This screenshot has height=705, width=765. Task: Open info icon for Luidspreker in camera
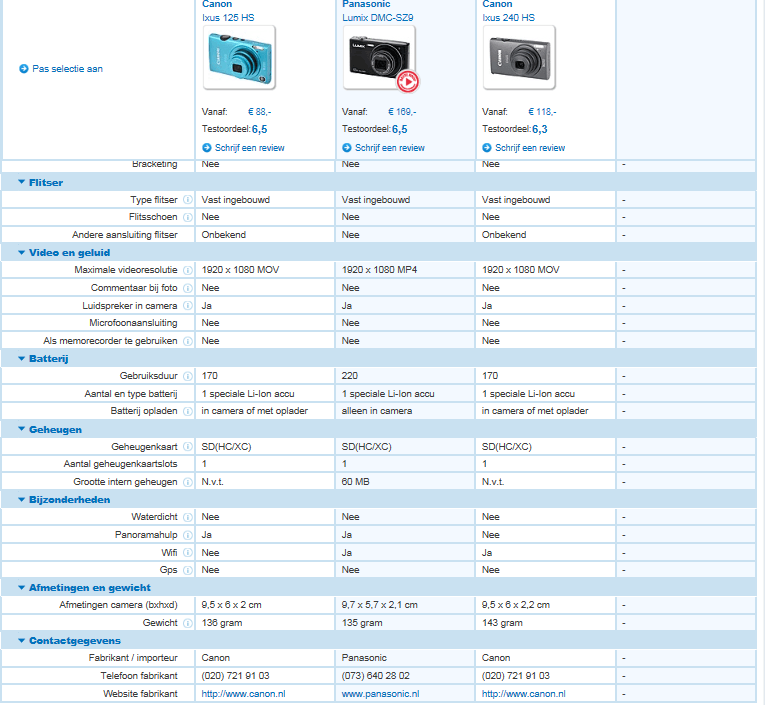[187, 306]
